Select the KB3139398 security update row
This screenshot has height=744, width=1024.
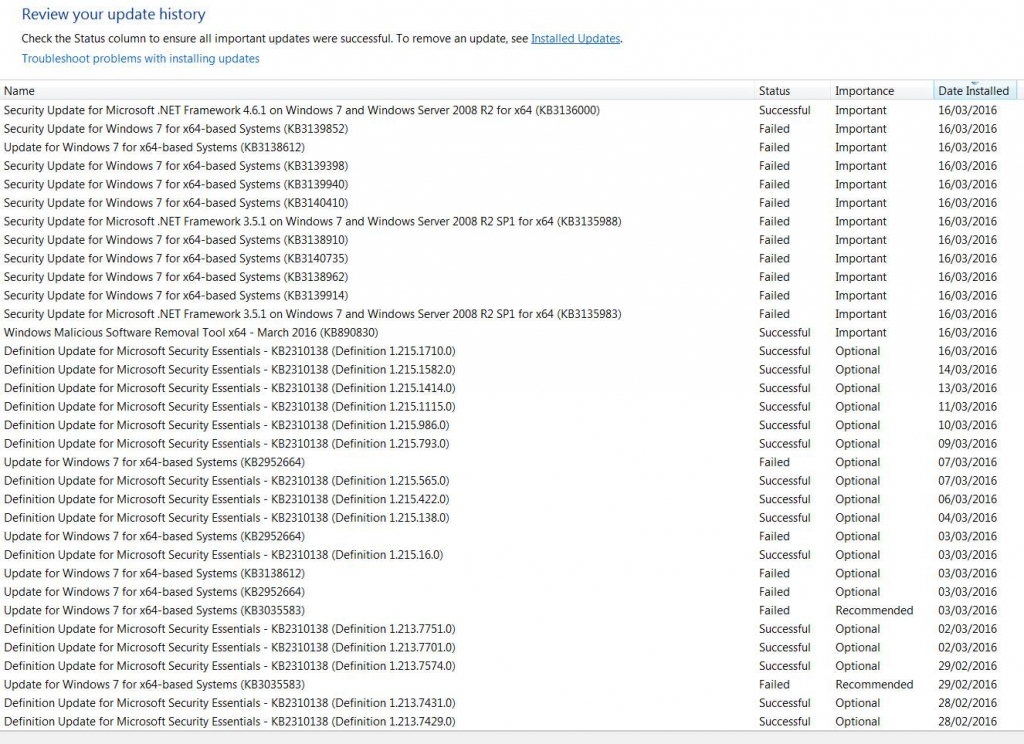point(176,166)
